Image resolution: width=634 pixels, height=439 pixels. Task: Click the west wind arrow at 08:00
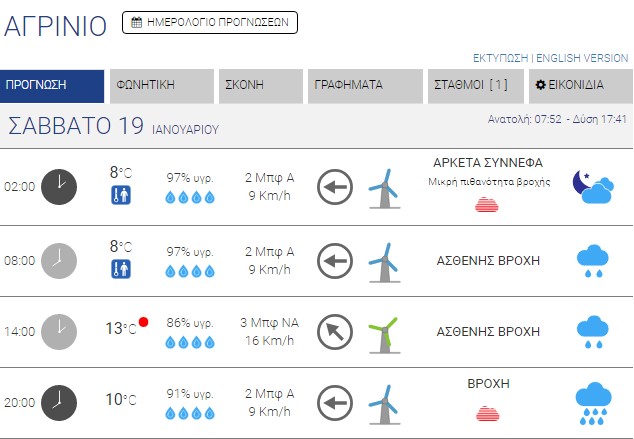coord(335,260)
